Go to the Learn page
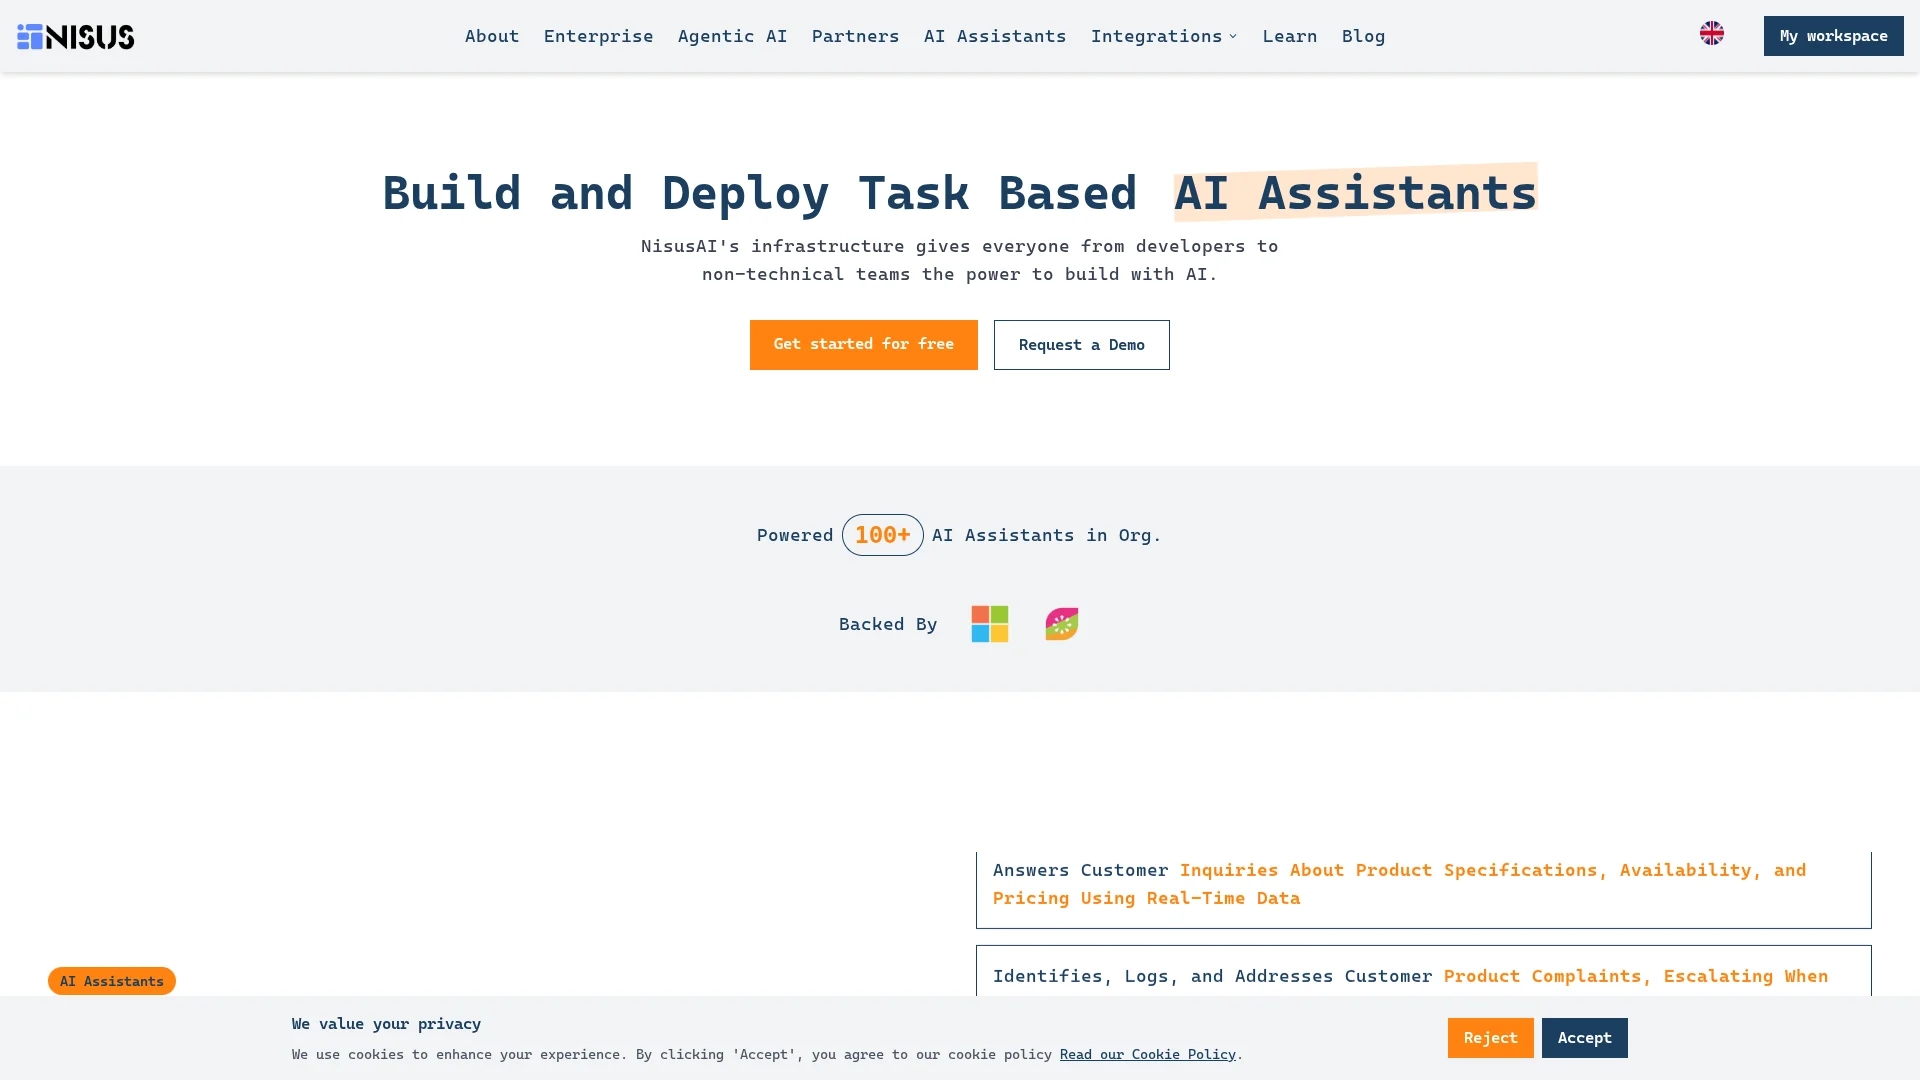 1290,36
